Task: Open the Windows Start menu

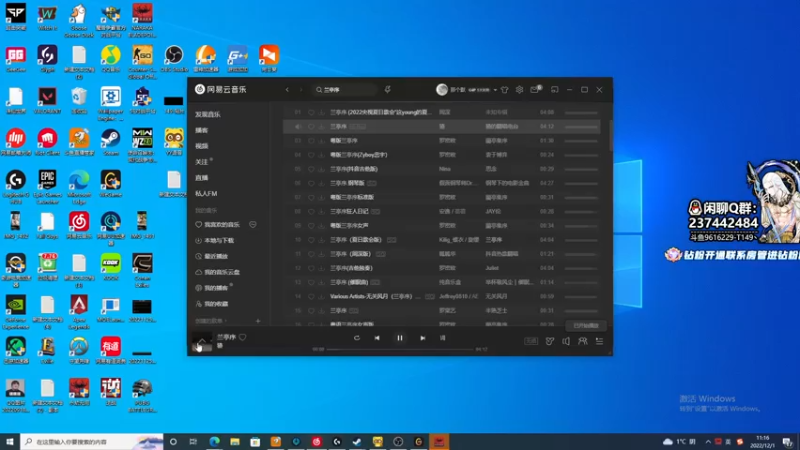Action: pos(10,441)
